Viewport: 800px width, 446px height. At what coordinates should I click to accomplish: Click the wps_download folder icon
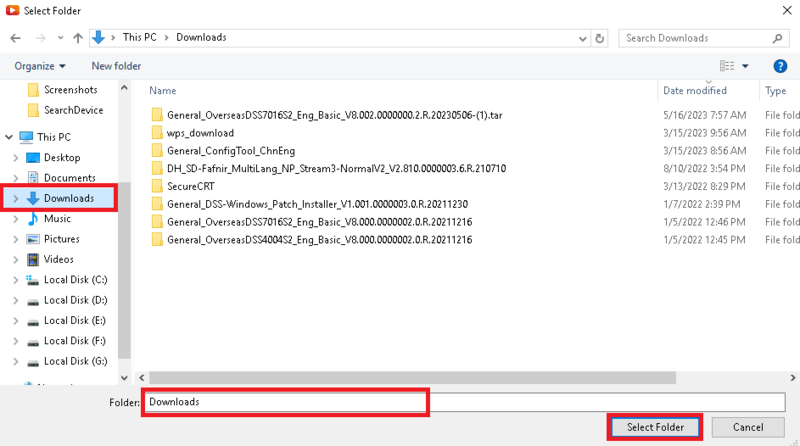(157, 133)
